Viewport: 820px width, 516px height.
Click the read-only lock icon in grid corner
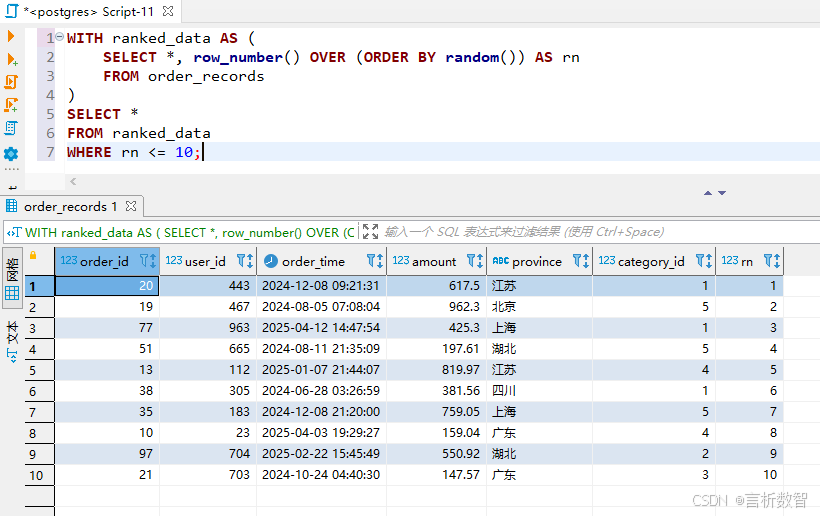coord(33,255)
